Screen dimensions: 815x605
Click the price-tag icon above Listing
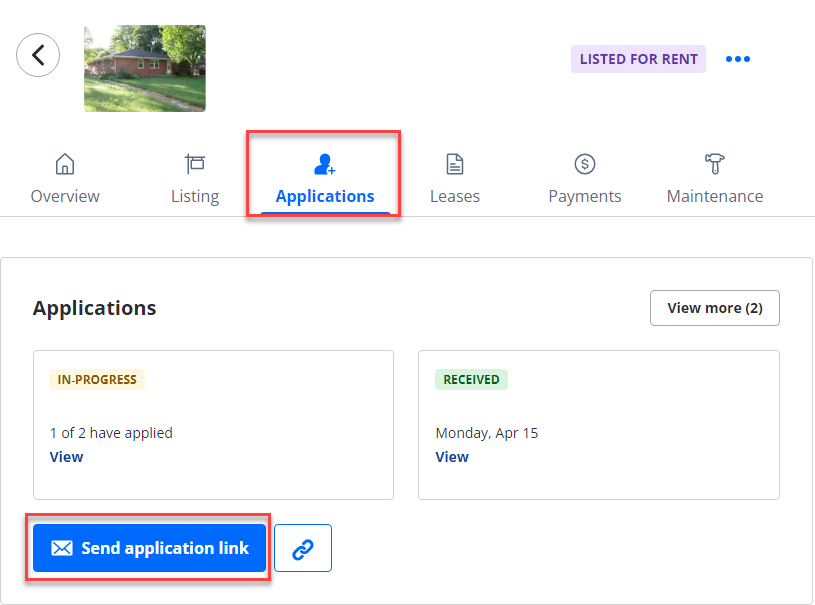click(x=194, y=163)
